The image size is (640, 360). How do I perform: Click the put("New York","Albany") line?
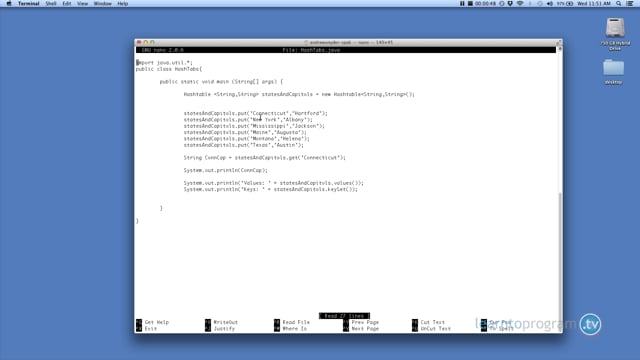[x=248, y=120]
